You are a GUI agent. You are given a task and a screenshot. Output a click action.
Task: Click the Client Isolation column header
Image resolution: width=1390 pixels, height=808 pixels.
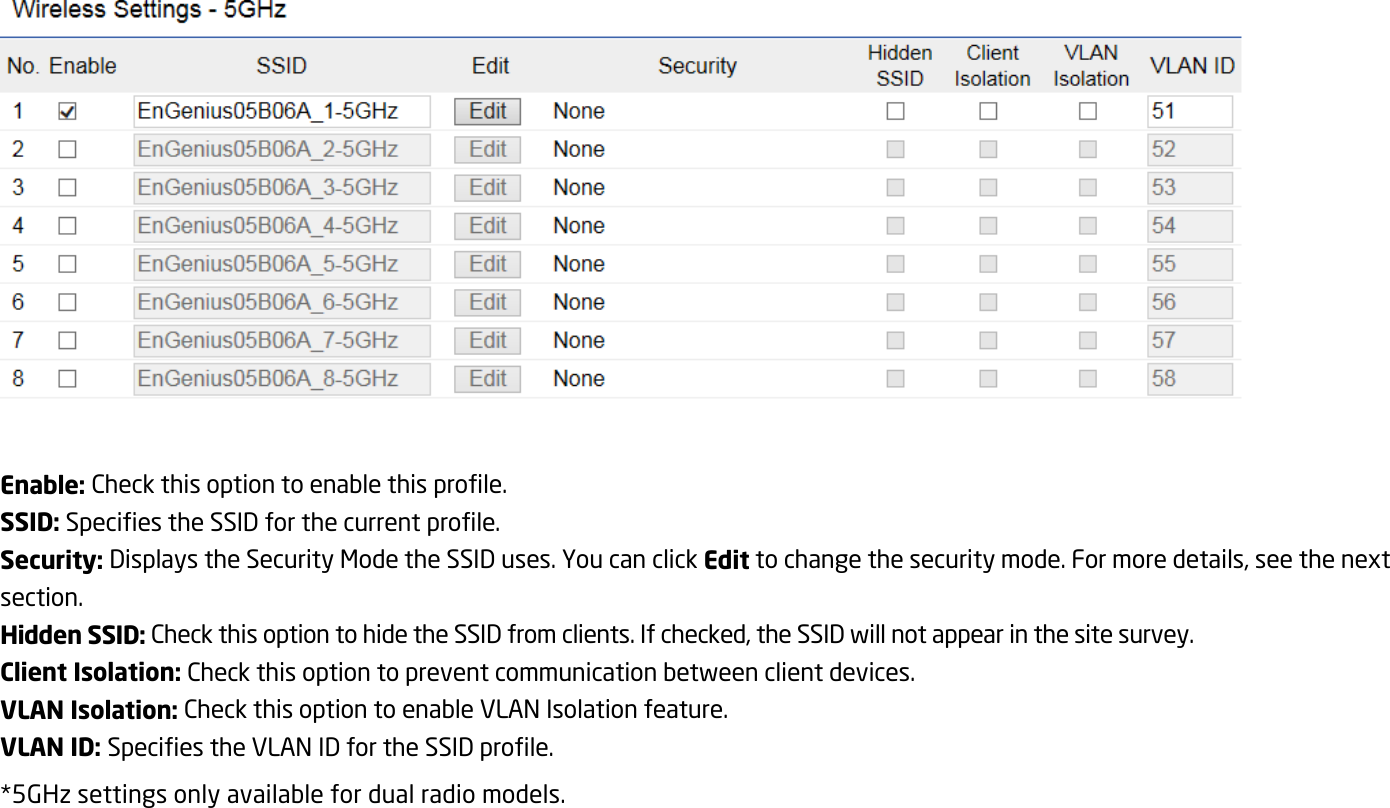992,65
